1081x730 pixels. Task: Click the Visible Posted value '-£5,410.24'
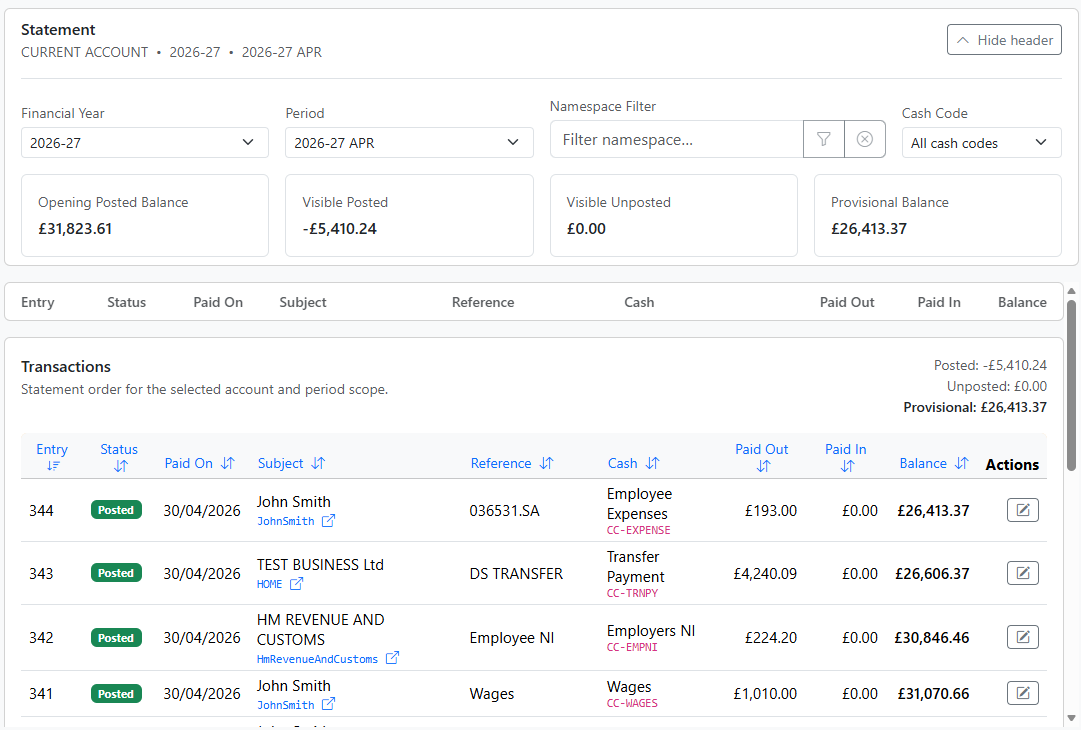click(340, 229)
